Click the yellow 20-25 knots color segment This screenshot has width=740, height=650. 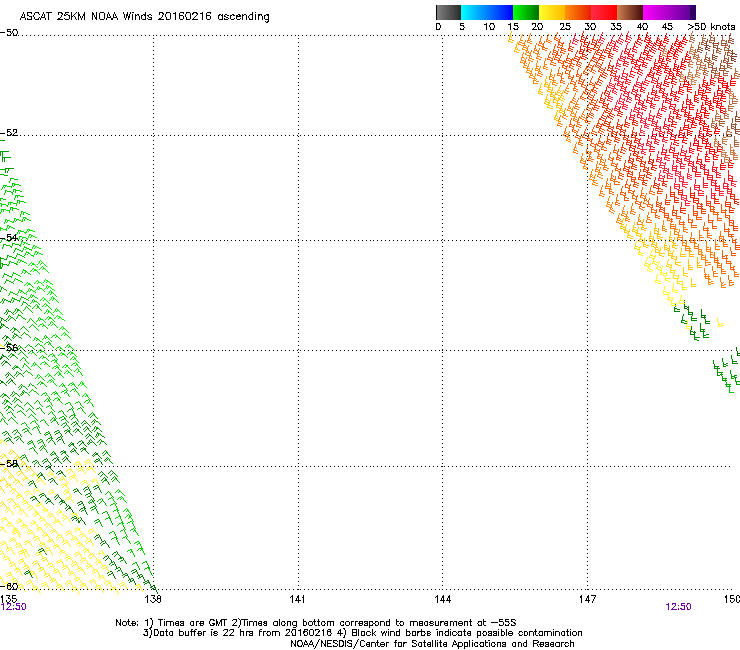click(552, 12)
